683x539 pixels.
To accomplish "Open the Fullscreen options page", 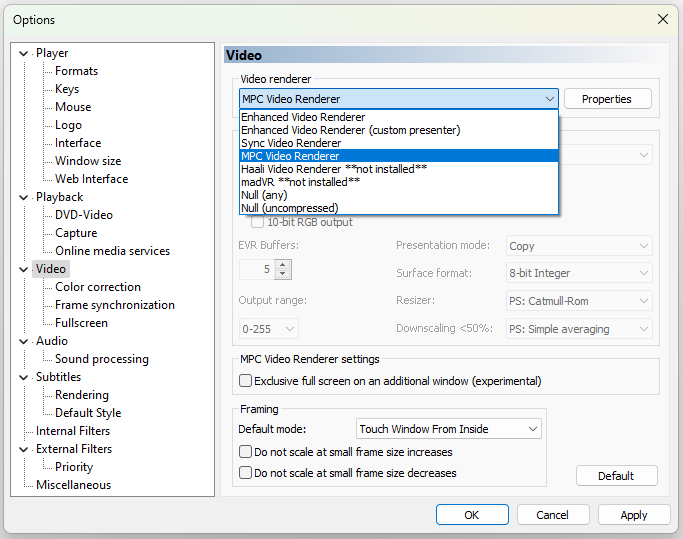I will tap(81, 323).
